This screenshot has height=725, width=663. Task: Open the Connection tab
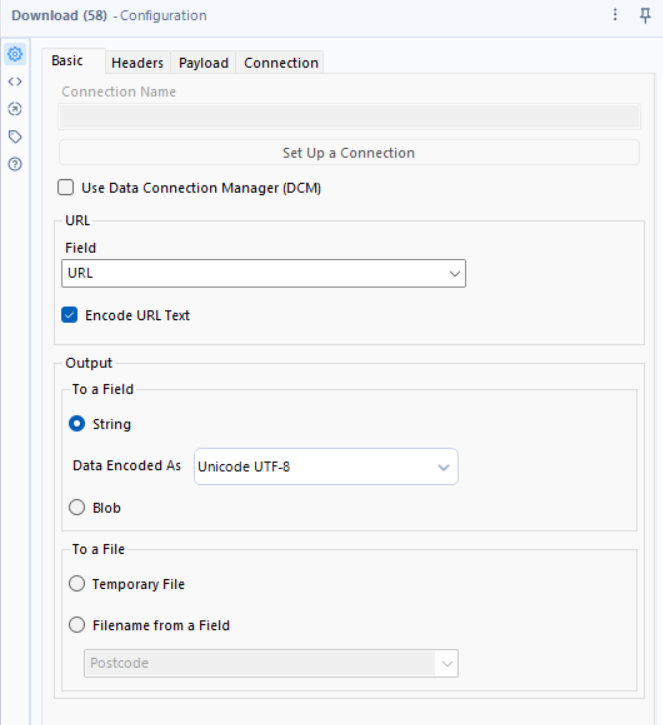pyautogui.click(x=281, y=62)
